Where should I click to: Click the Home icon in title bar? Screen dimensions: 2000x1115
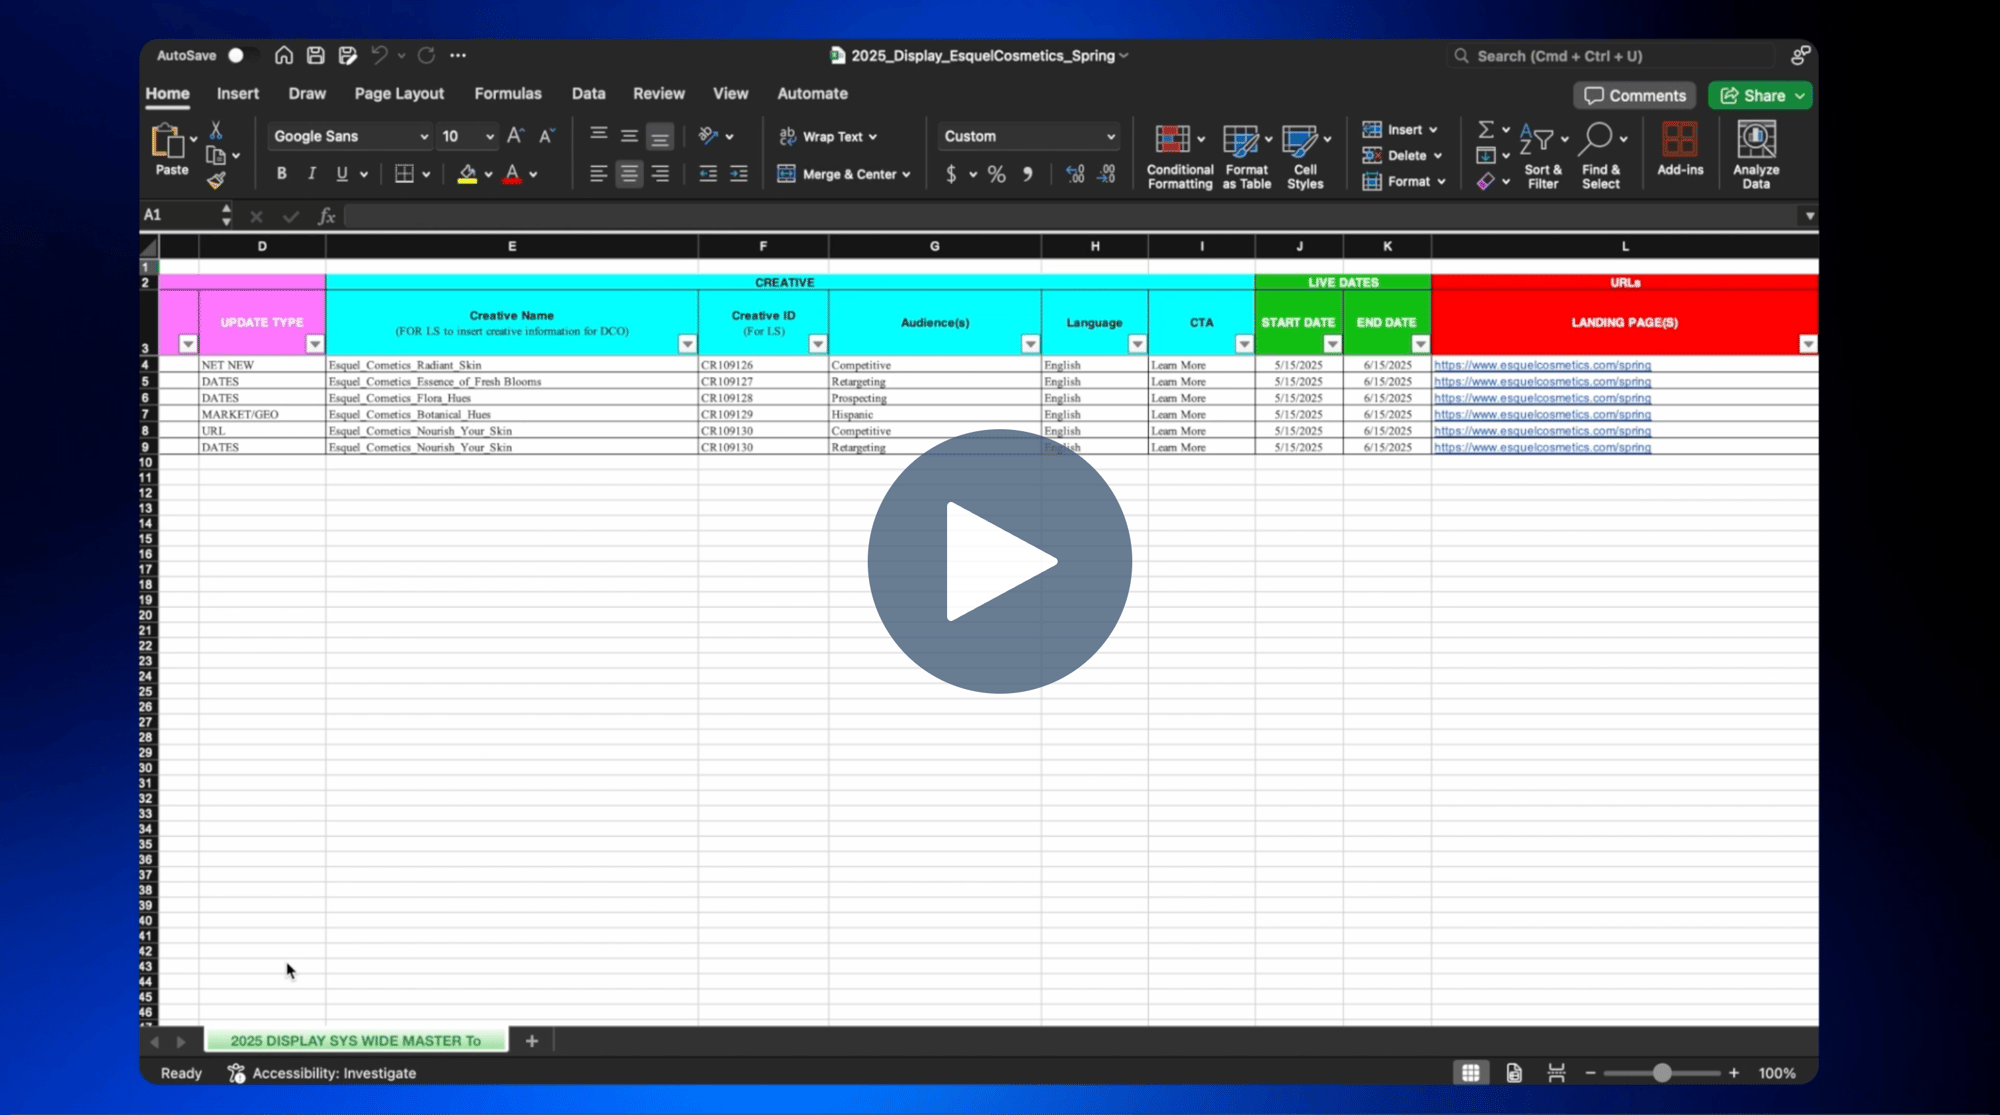[284, 55]
